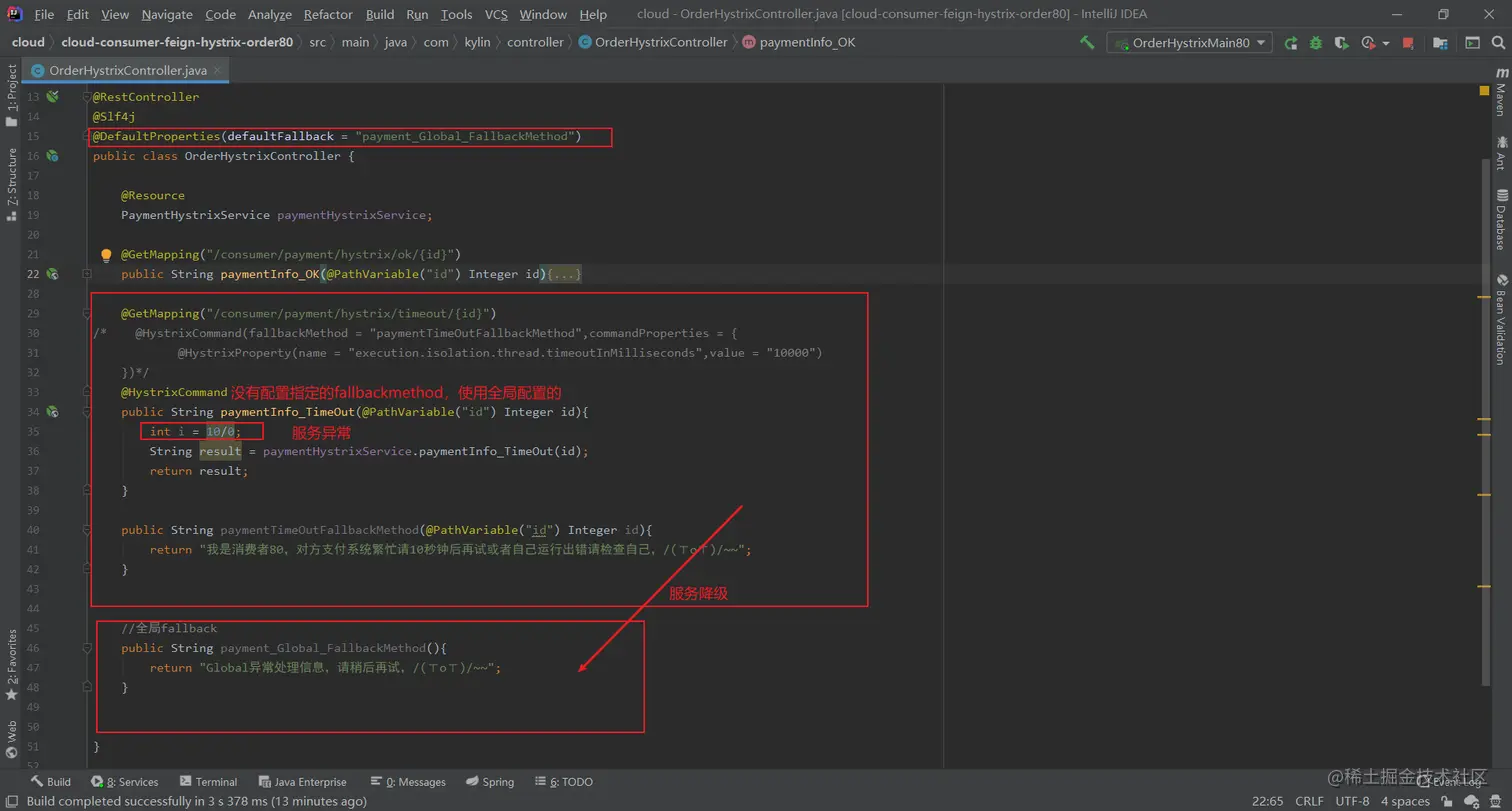Open the VCS menu
This screenshot has height=811, width=1512.
point(496,14)
